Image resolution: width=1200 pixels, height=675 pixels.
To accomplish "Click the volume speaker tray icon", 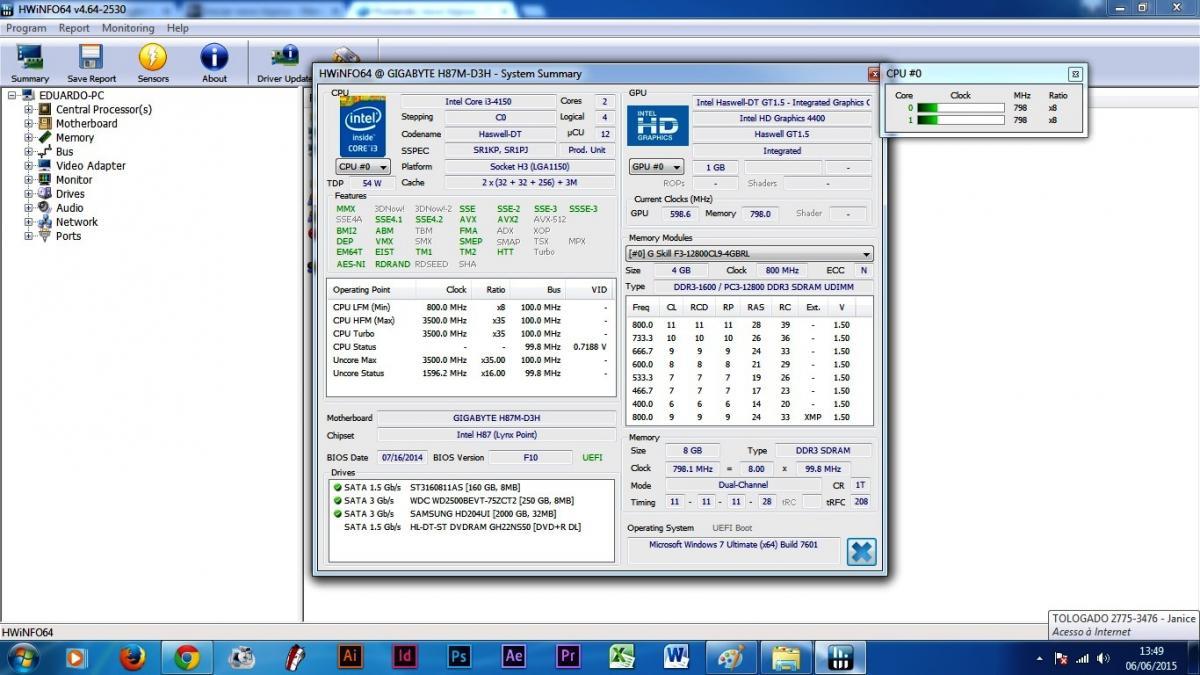I will click(1103, 658).
